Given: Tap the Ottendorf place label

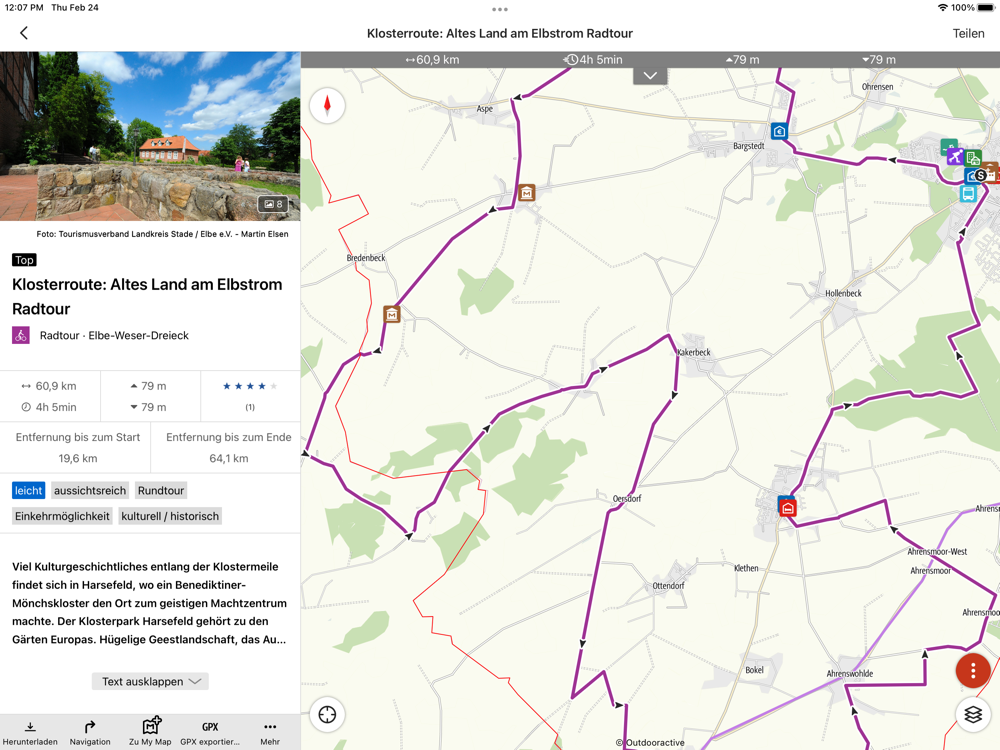Looking at the screenshot, I should [x=668, y=585].
